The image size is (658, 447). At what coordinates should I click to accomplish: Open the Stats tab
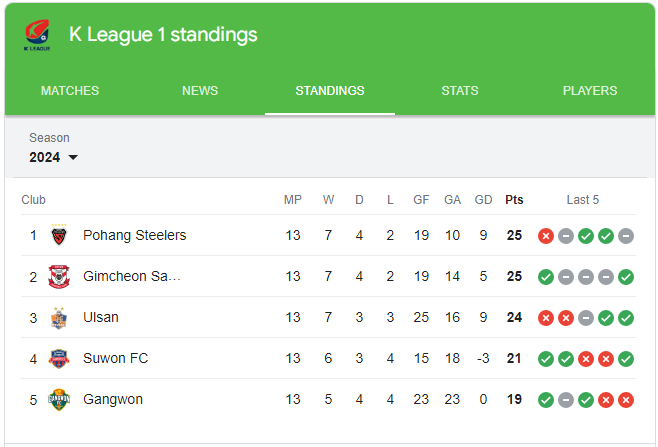[x=460, y=91]
